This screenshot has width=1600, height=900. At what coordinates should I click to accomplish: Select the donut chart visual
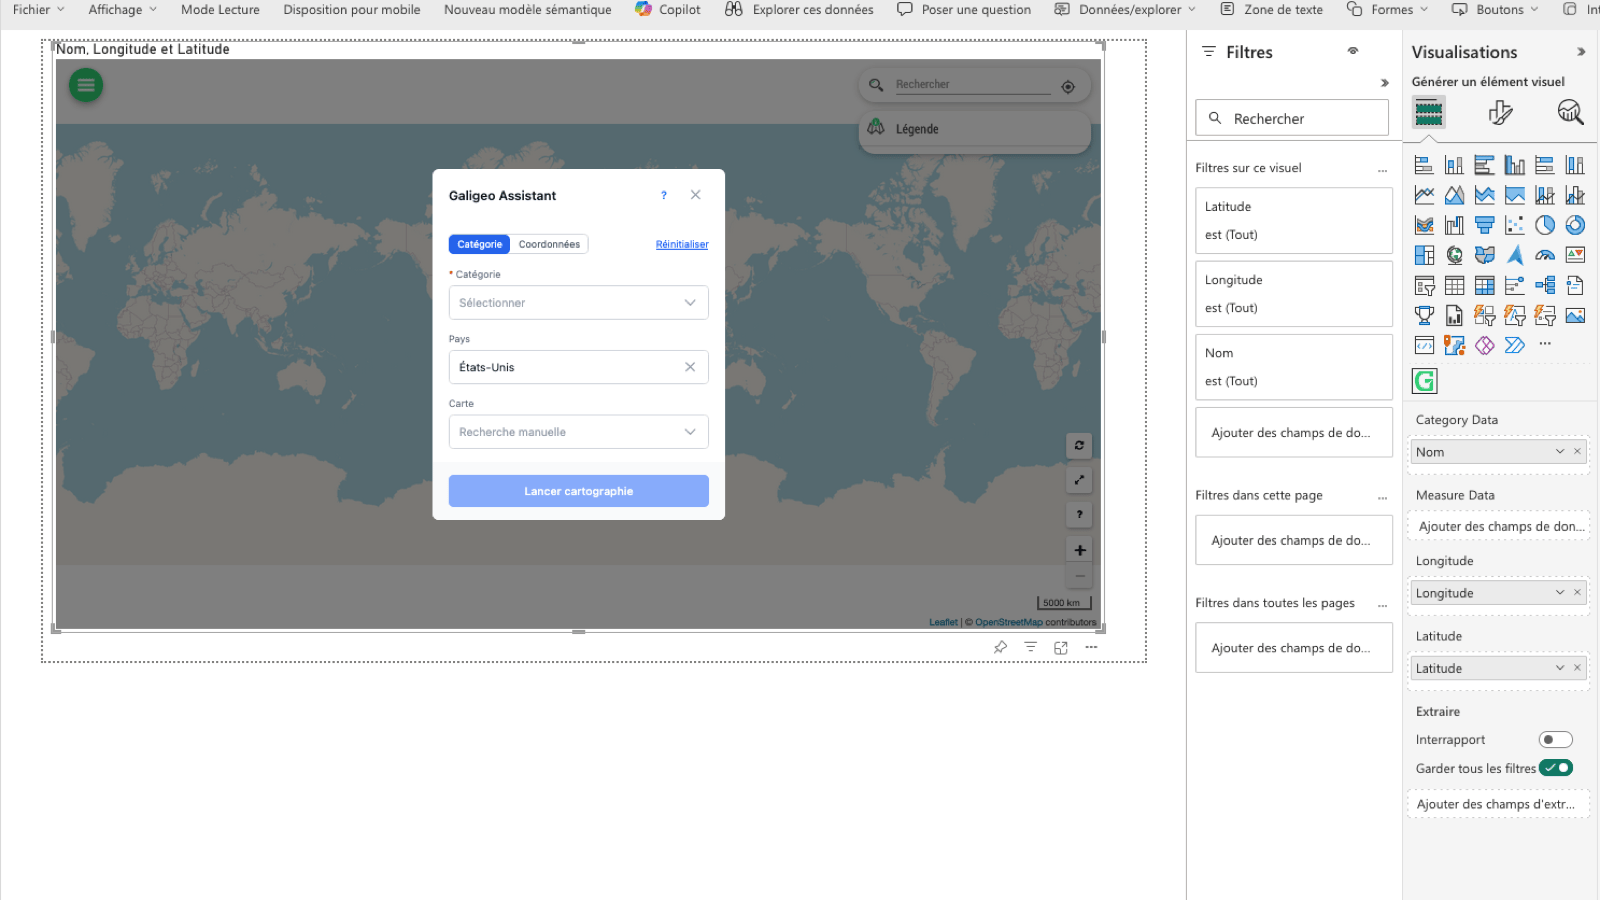click(x=1575, y=224)
